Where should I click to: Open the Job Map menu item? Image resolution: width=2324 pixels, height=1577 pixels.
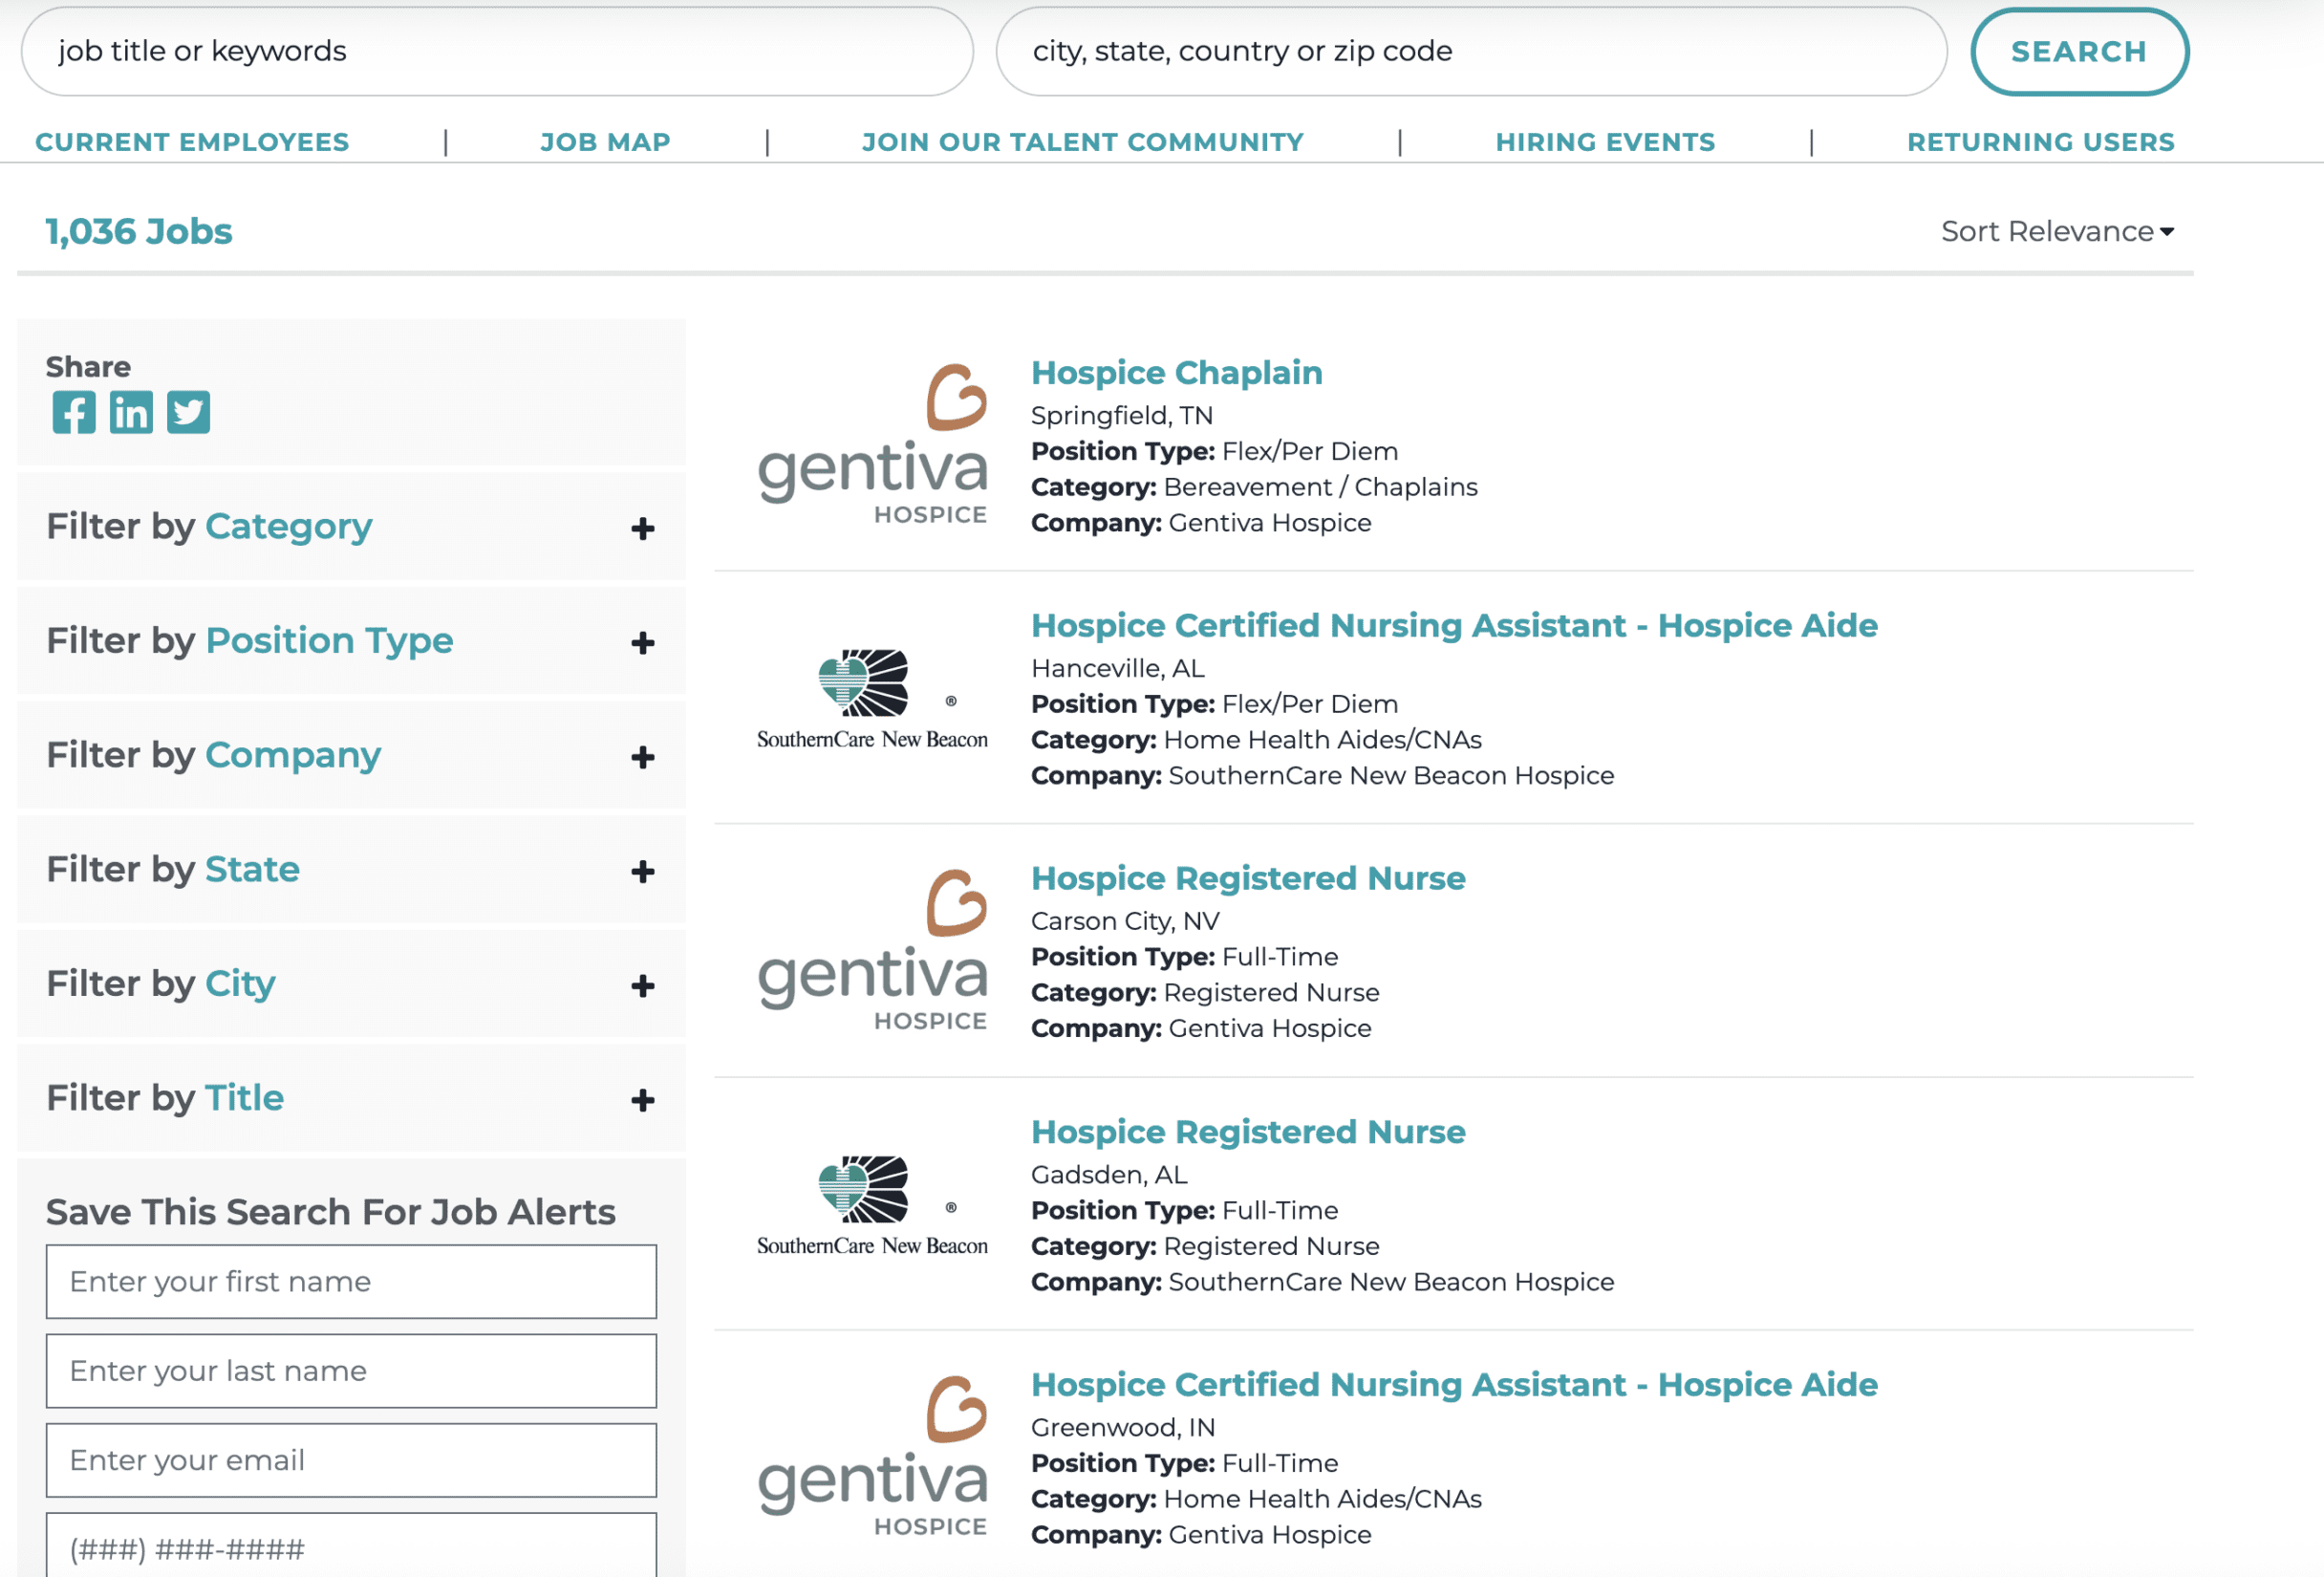click(605, 142)
